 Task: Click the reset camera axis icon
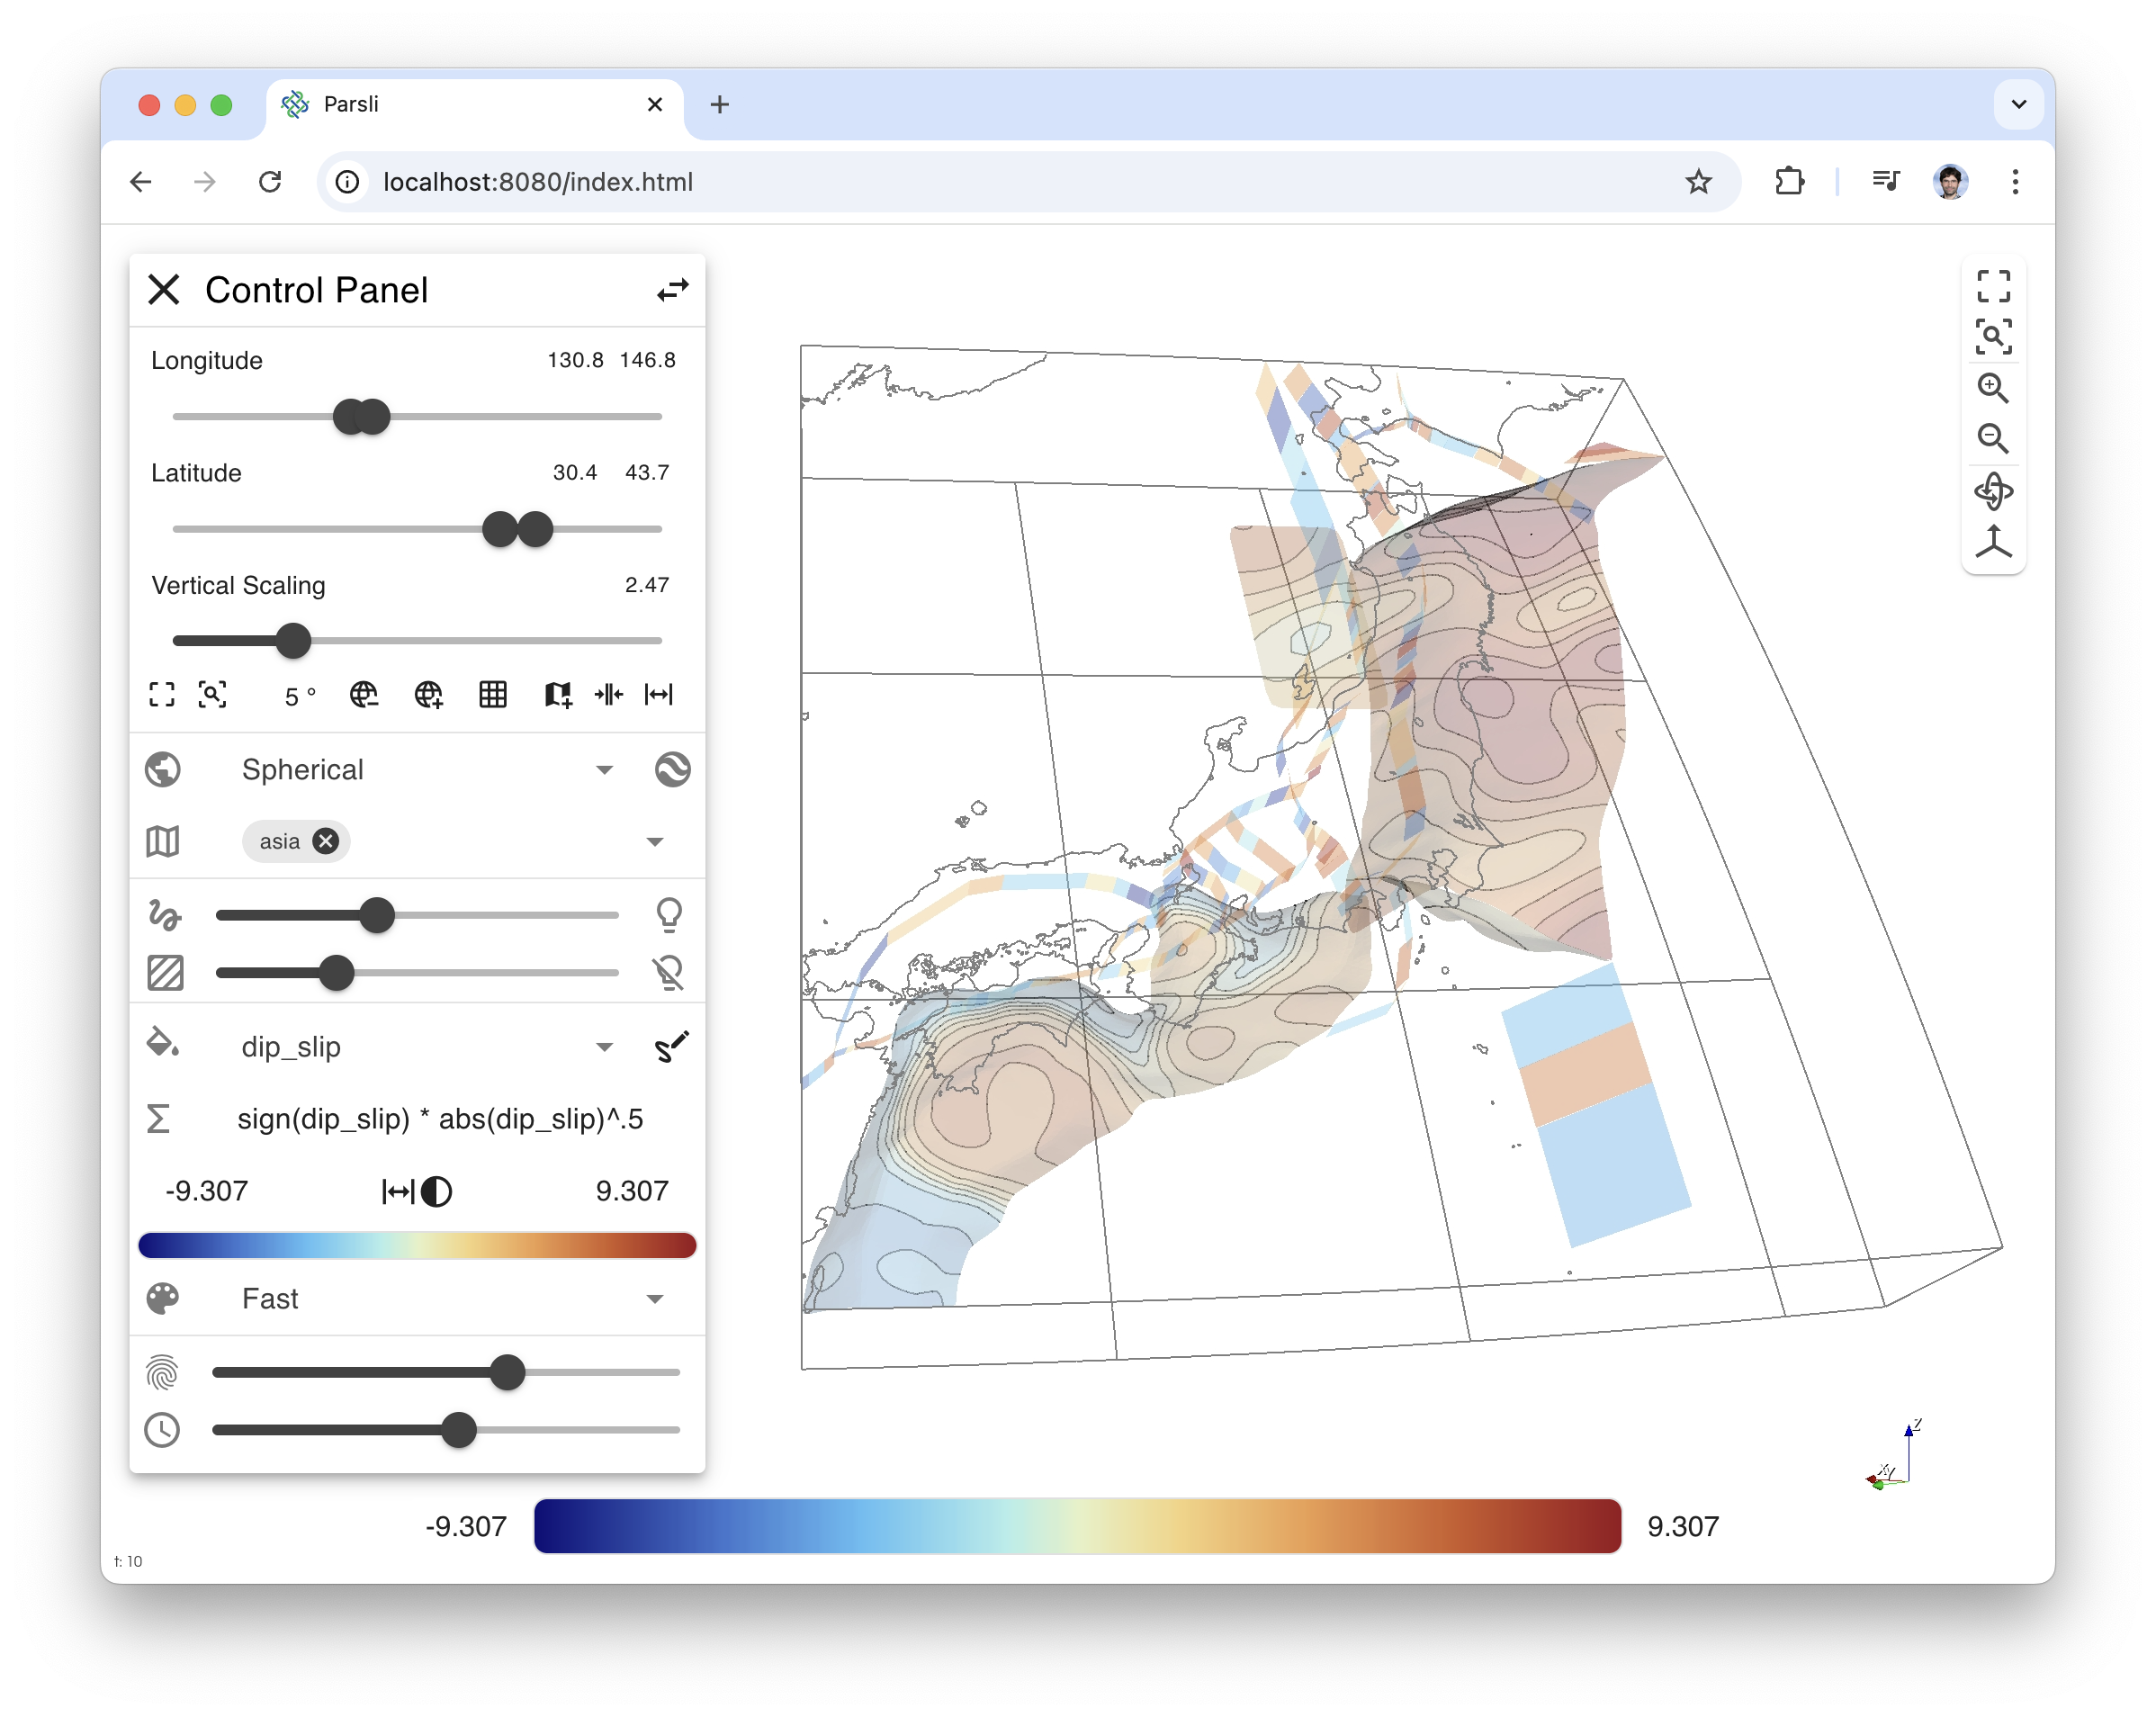coord(1993,541)
